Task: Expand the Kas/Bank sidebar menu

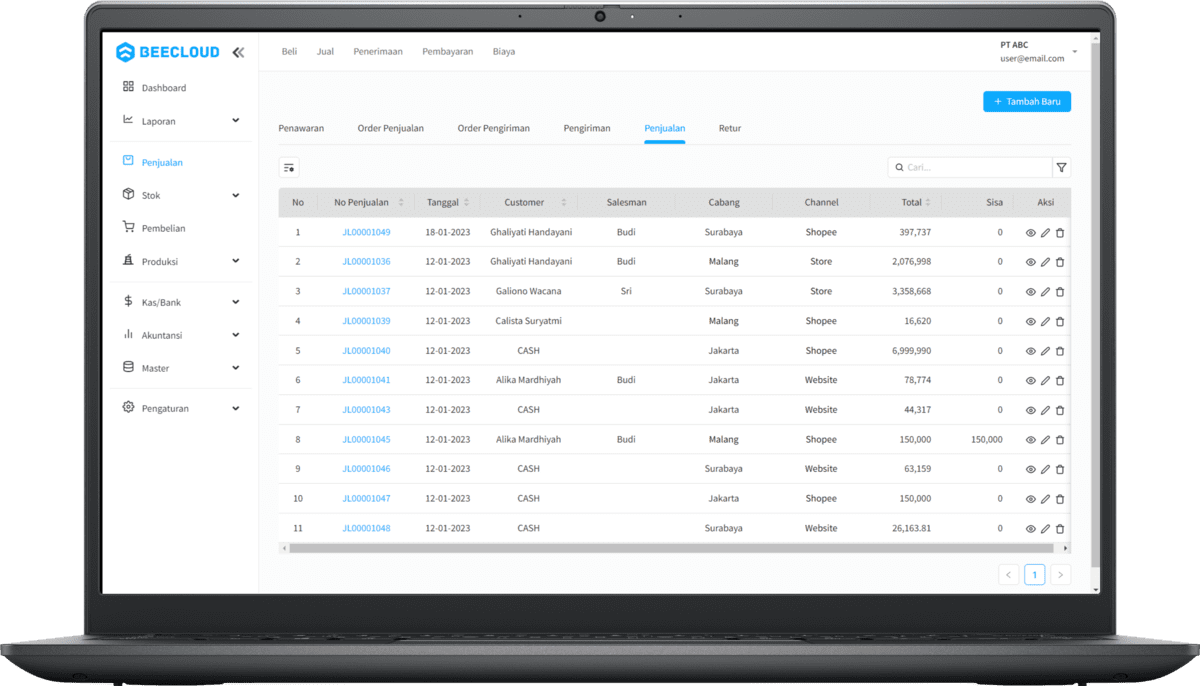Action: click(236, 302)
